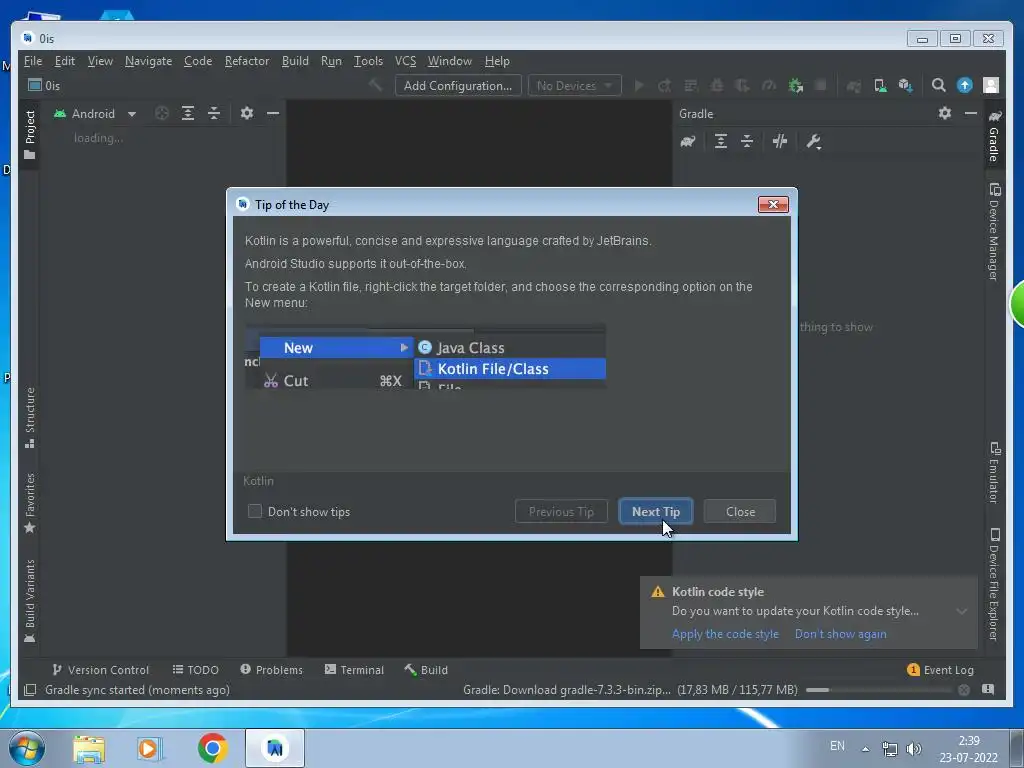
Task: Click the Previous Tip button
Action: 561,511
